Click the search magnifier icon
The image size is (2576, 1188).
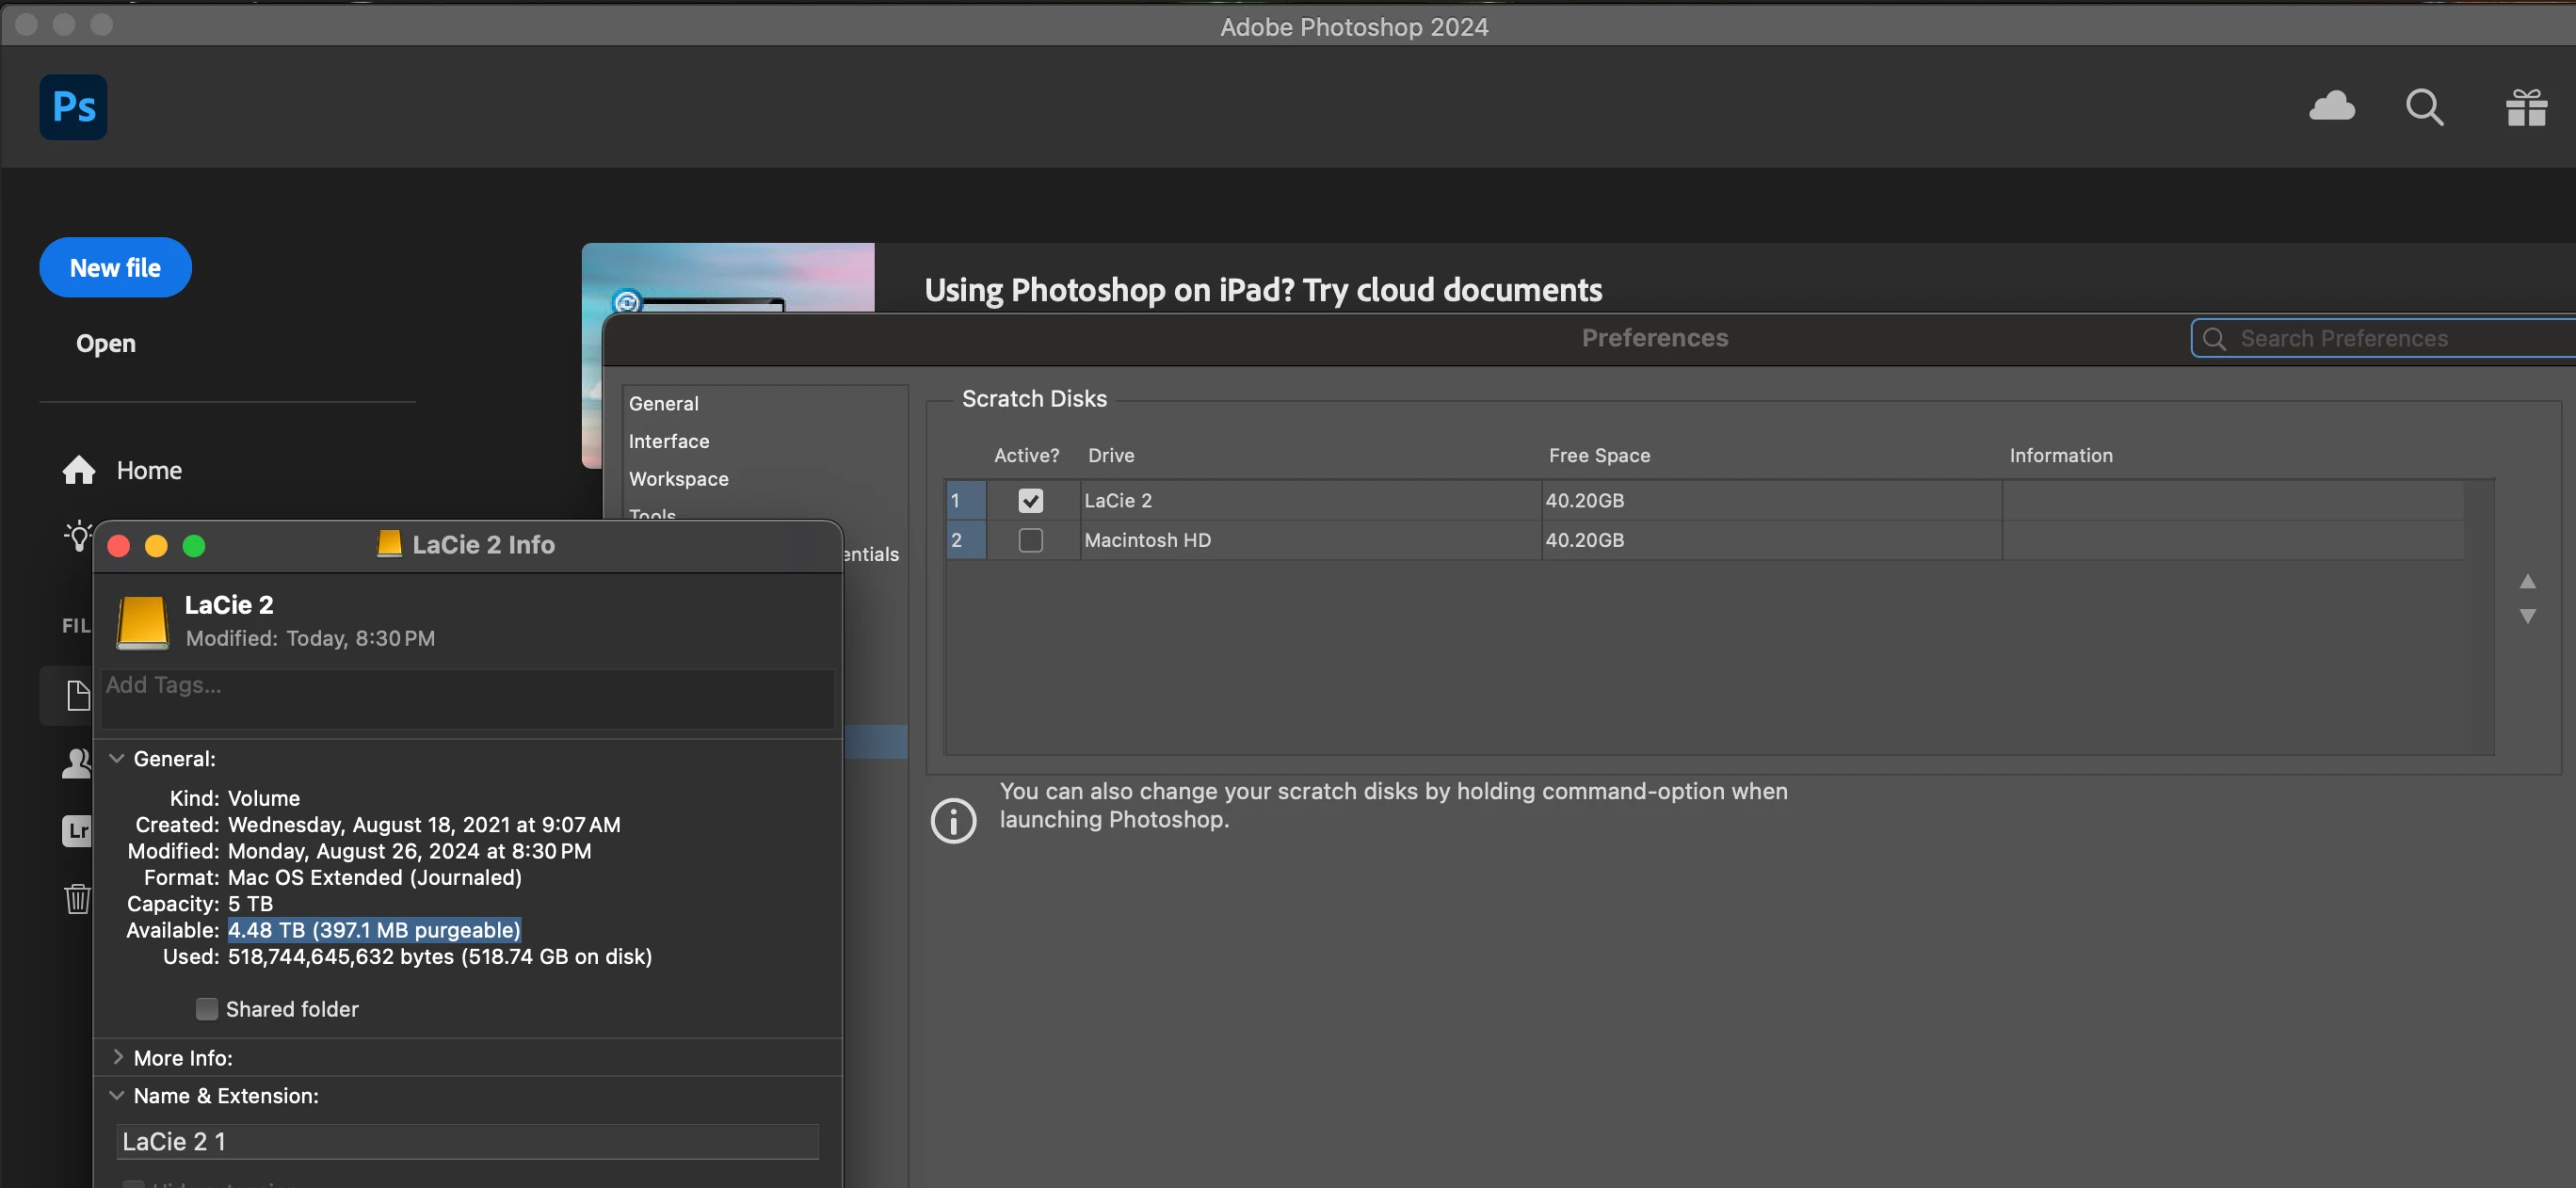pyautogui.click(x=2424, y=107)
